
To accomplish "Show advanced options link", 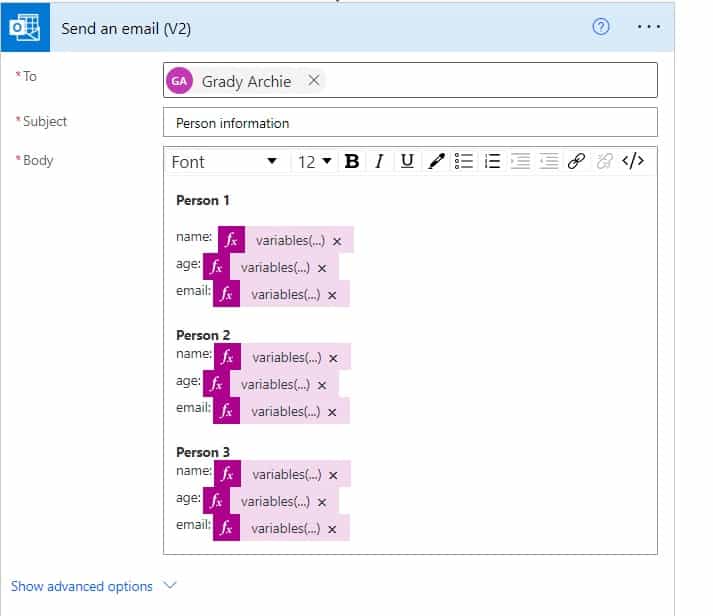I will [x=82, y=586].
